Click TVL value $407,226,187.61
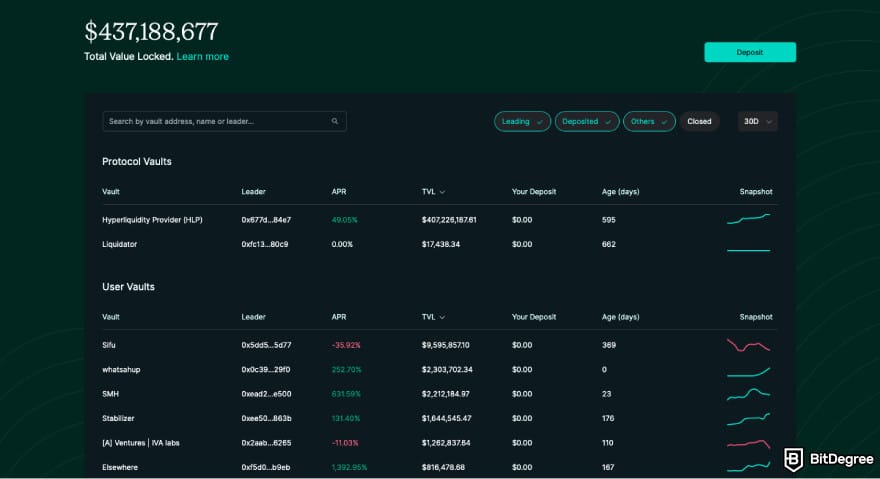The width and height of the screenshot is (880, 479). tap(449, 220)
